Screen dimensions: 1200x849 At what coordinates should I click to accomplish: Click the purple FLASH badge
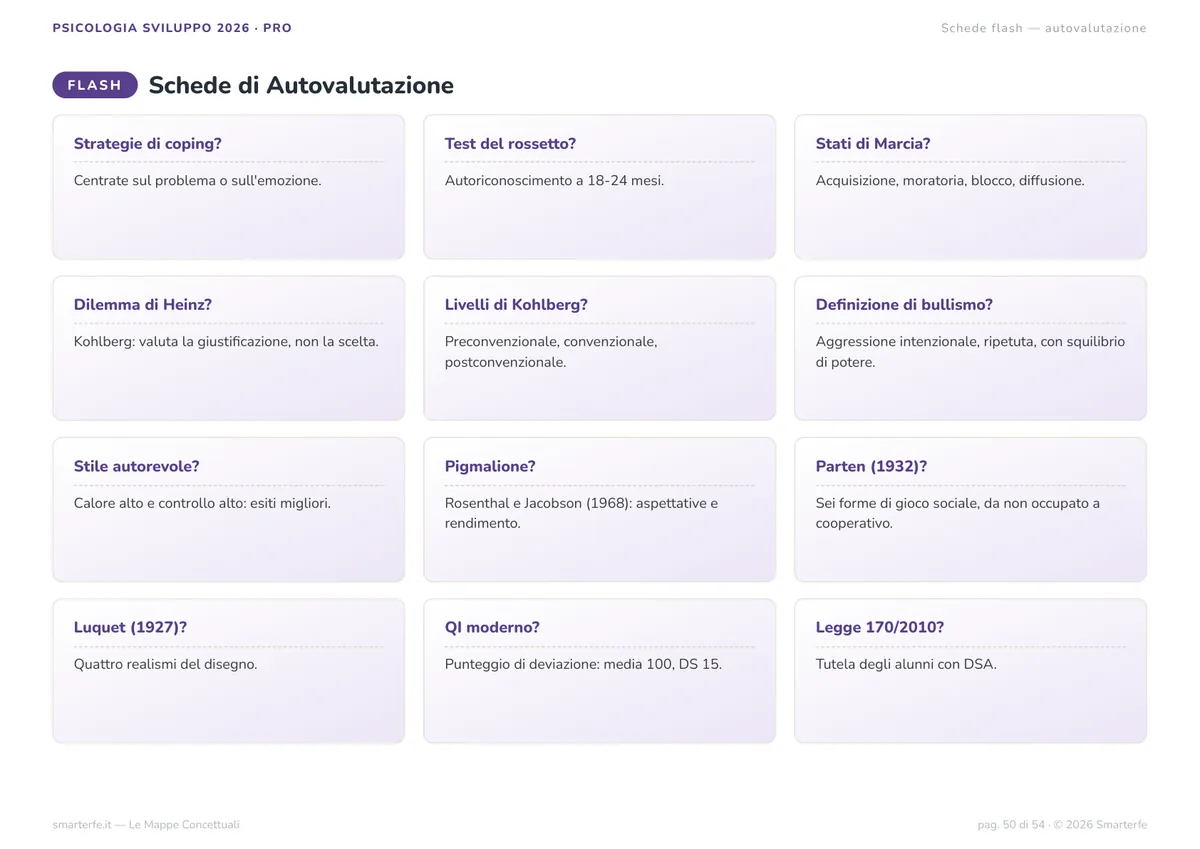tap(95, 85)
